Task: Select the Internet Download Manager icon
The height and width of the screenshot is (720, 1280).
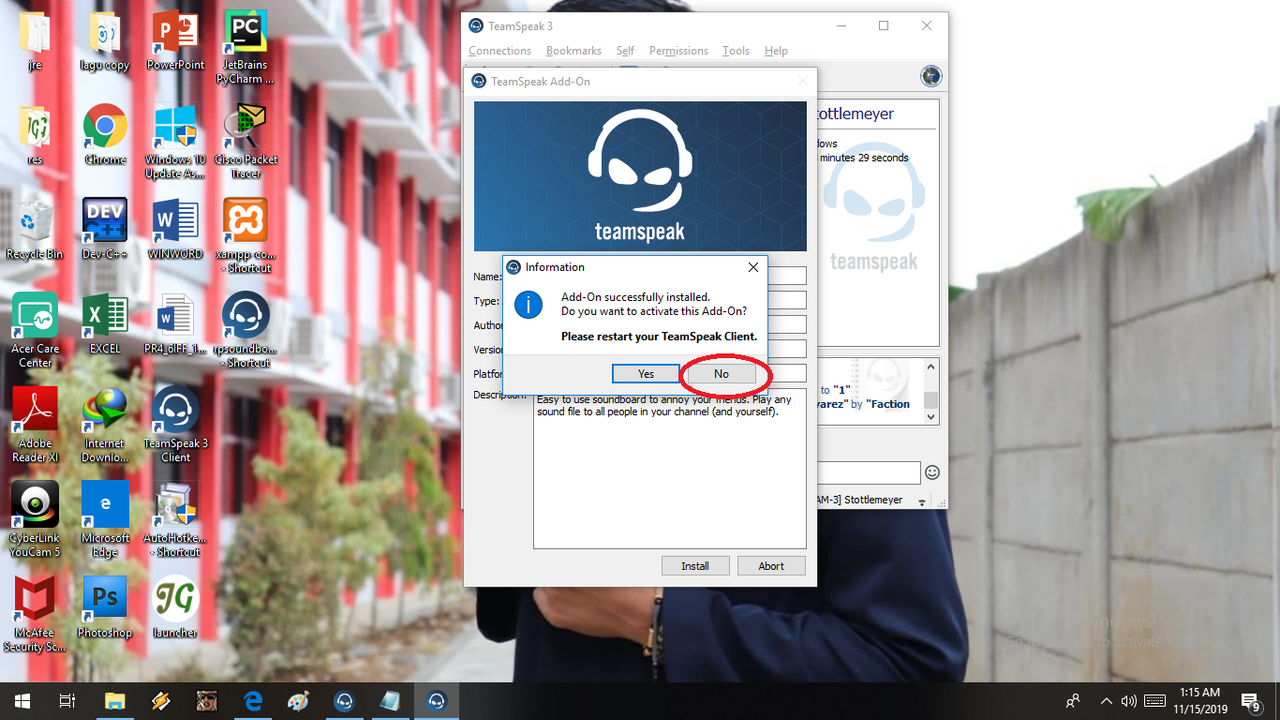Action: coord(105,424)
